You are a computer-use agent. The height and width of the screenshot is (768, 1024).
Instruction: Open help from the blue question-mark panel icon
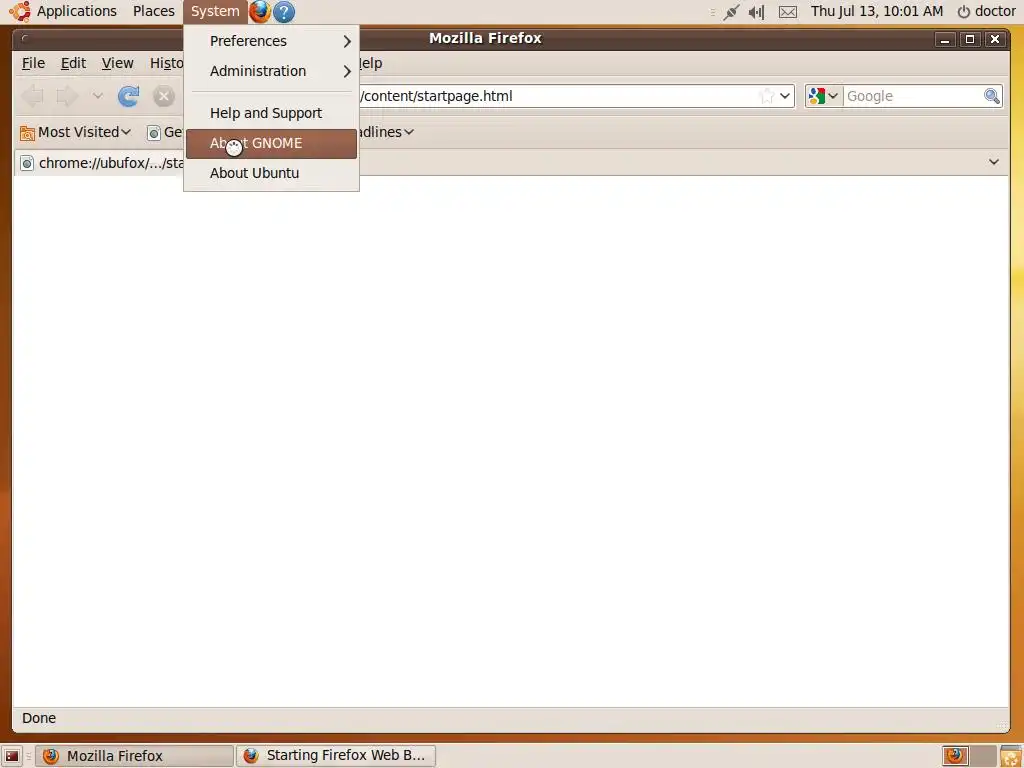pos(284,12)
